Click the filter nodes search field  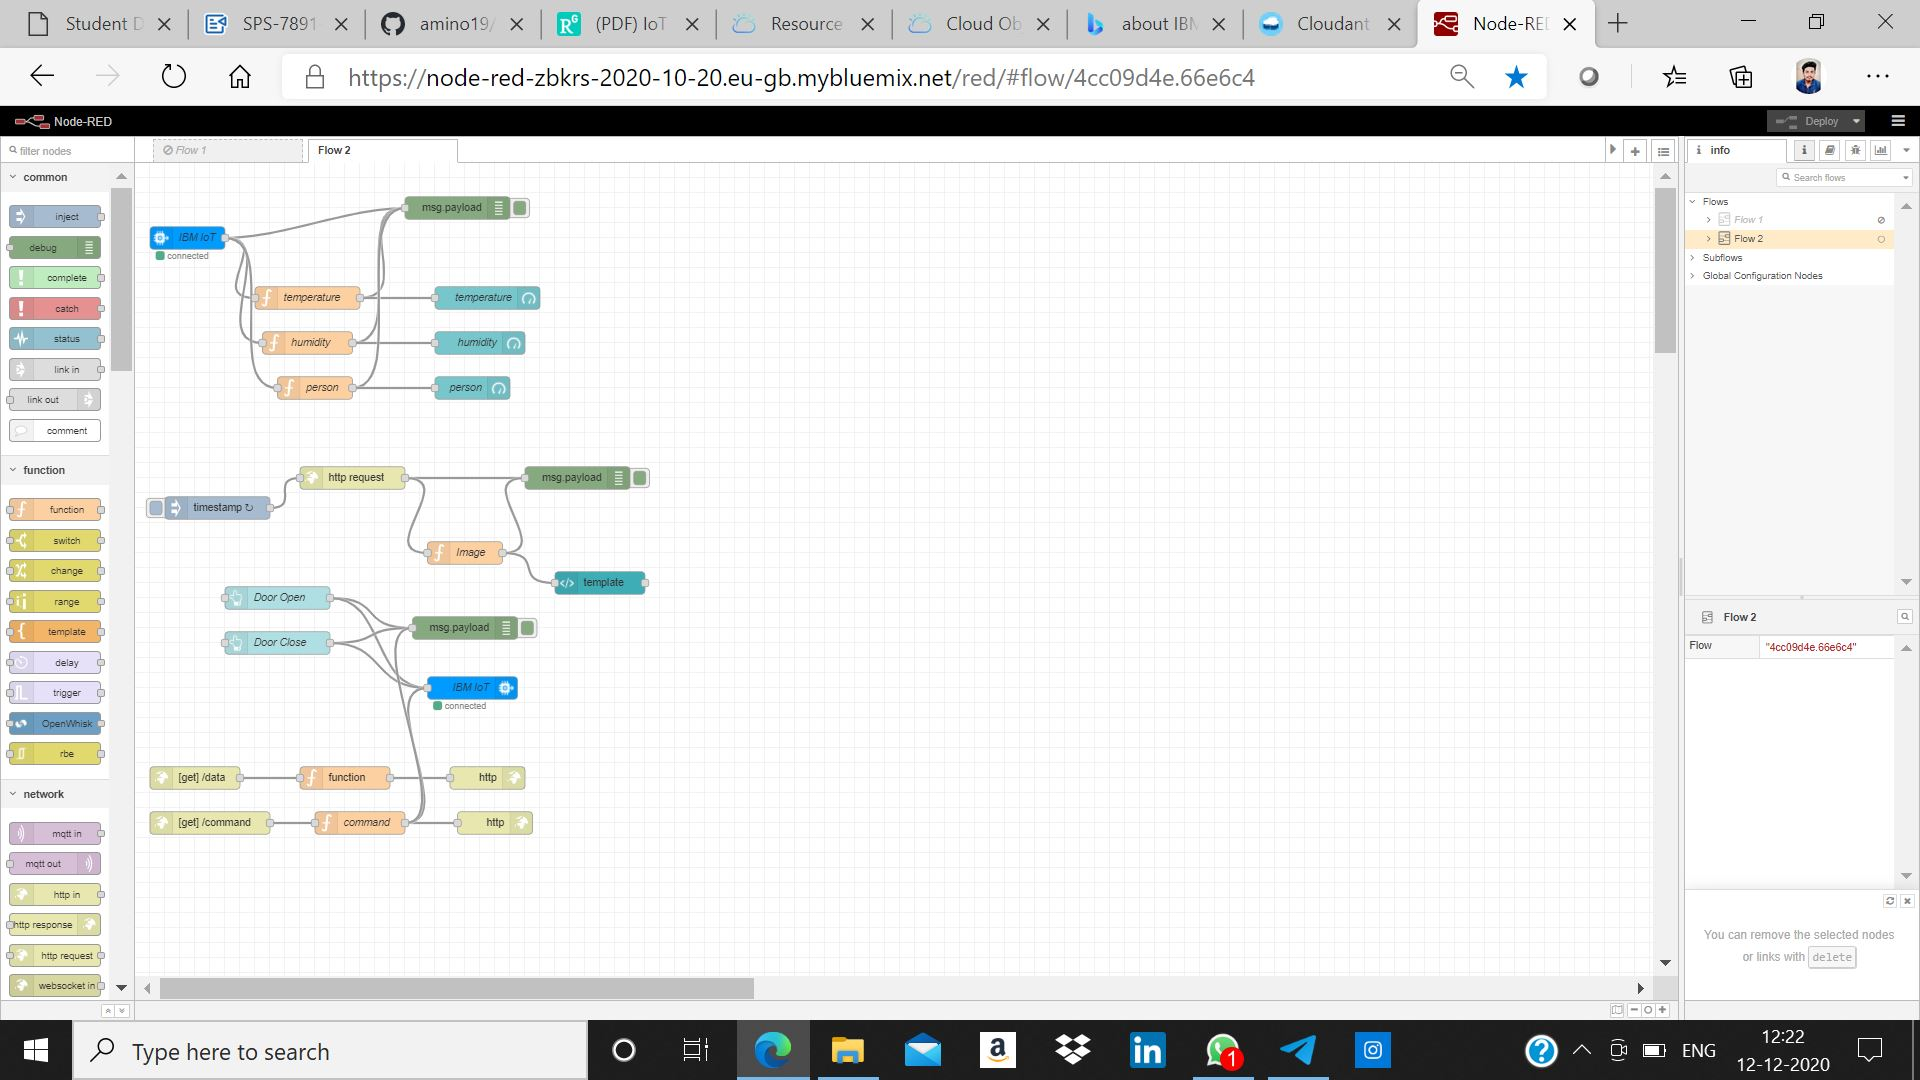tap(70, 151)
